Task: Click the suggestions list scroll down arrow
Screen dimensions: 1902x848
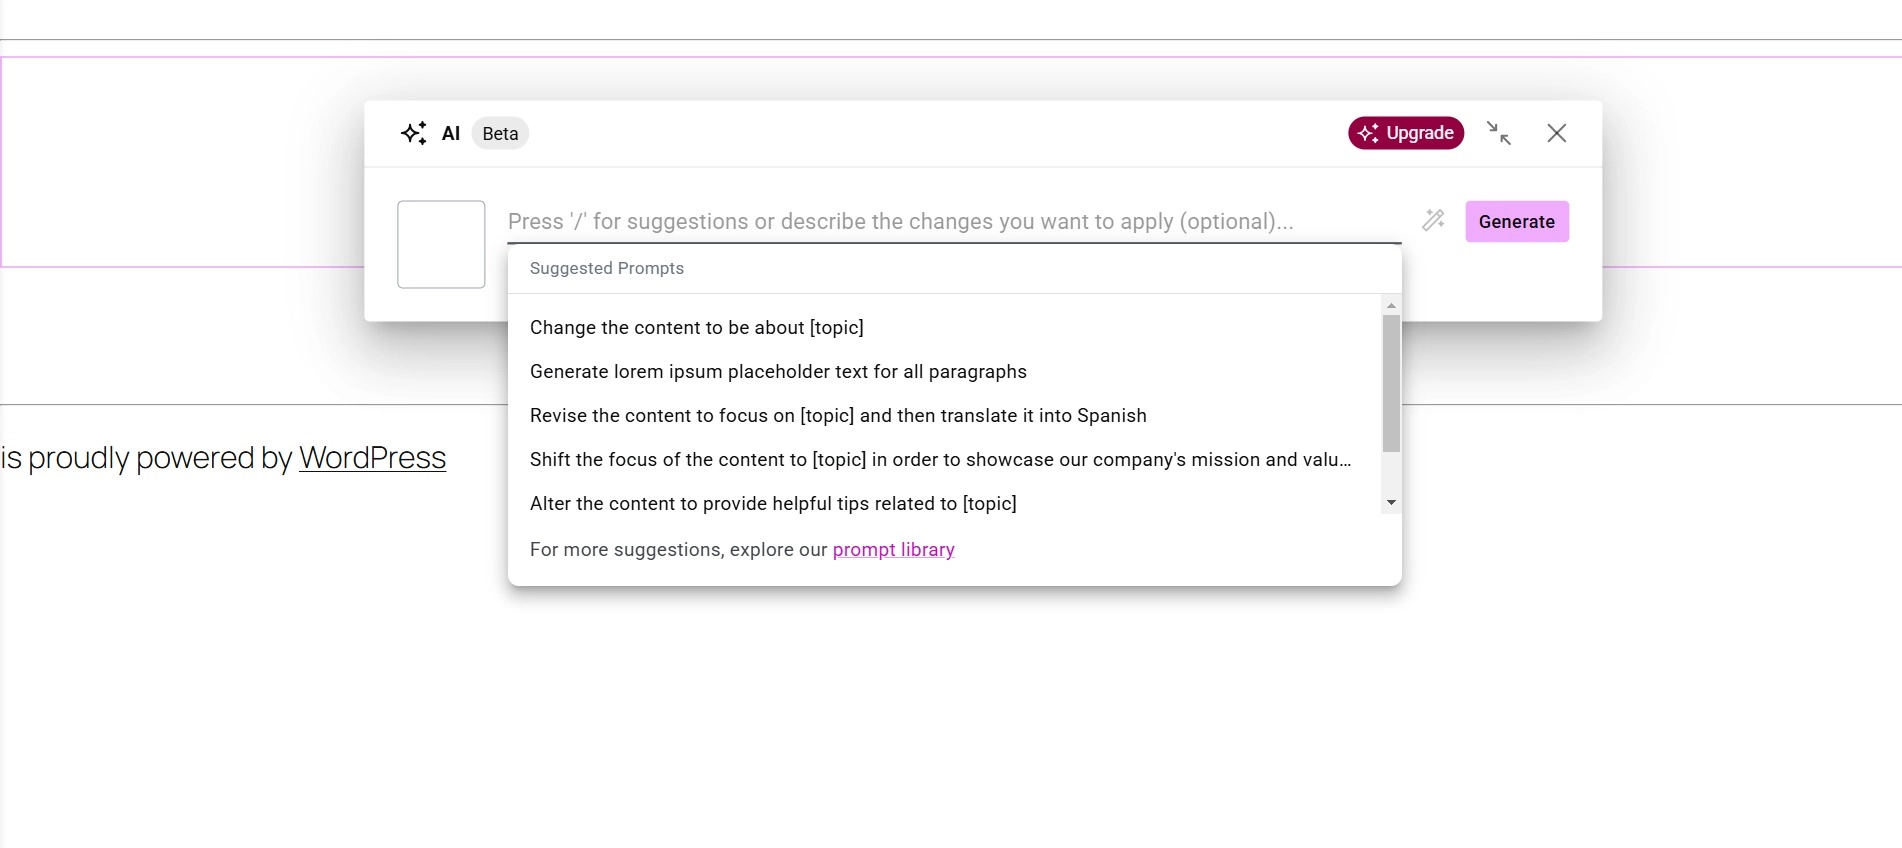Action: pyautogui.click(x=1391, y=503)
